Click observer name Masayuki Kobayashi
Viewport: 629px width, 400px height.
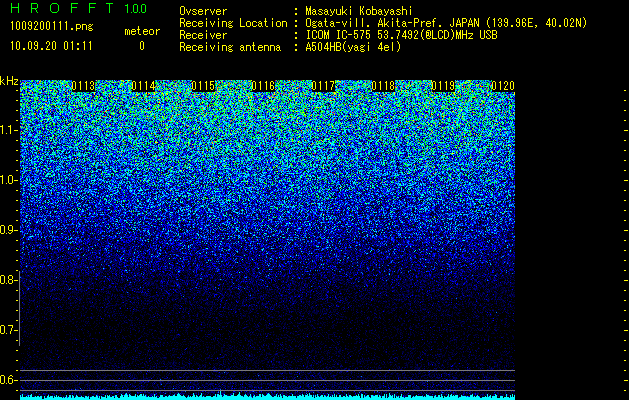coord(359,11)
